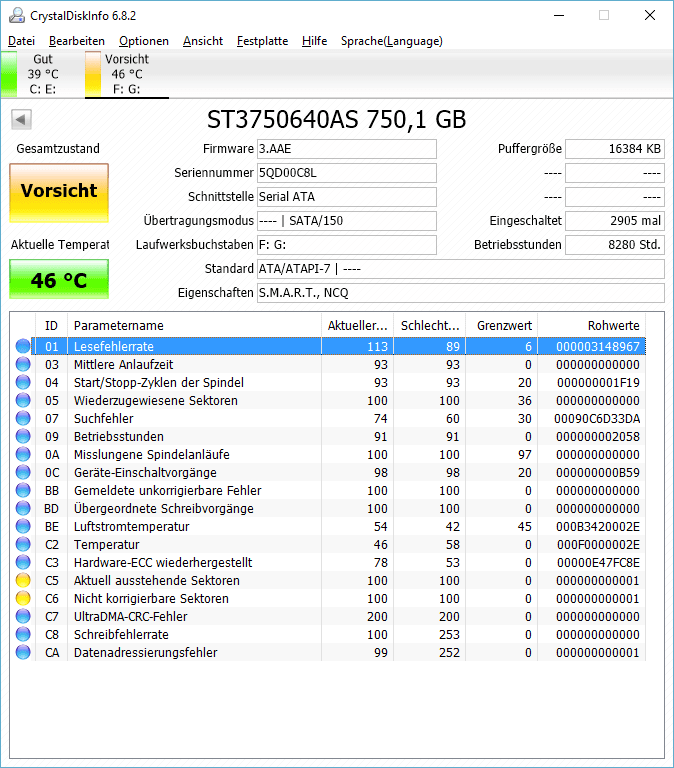Click the Firmware field showing 3.AAE
This screenshot has width=674, height=768.
[x=347, y=149]
